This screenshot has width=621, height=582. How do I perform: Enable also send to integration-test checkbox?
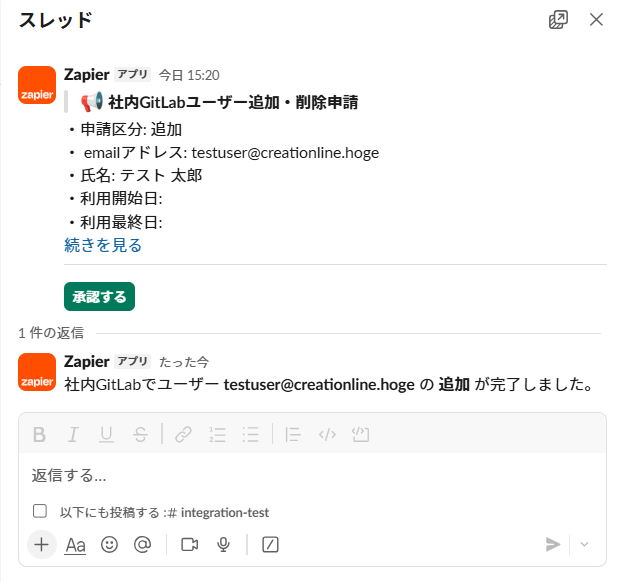click(40, 511)
